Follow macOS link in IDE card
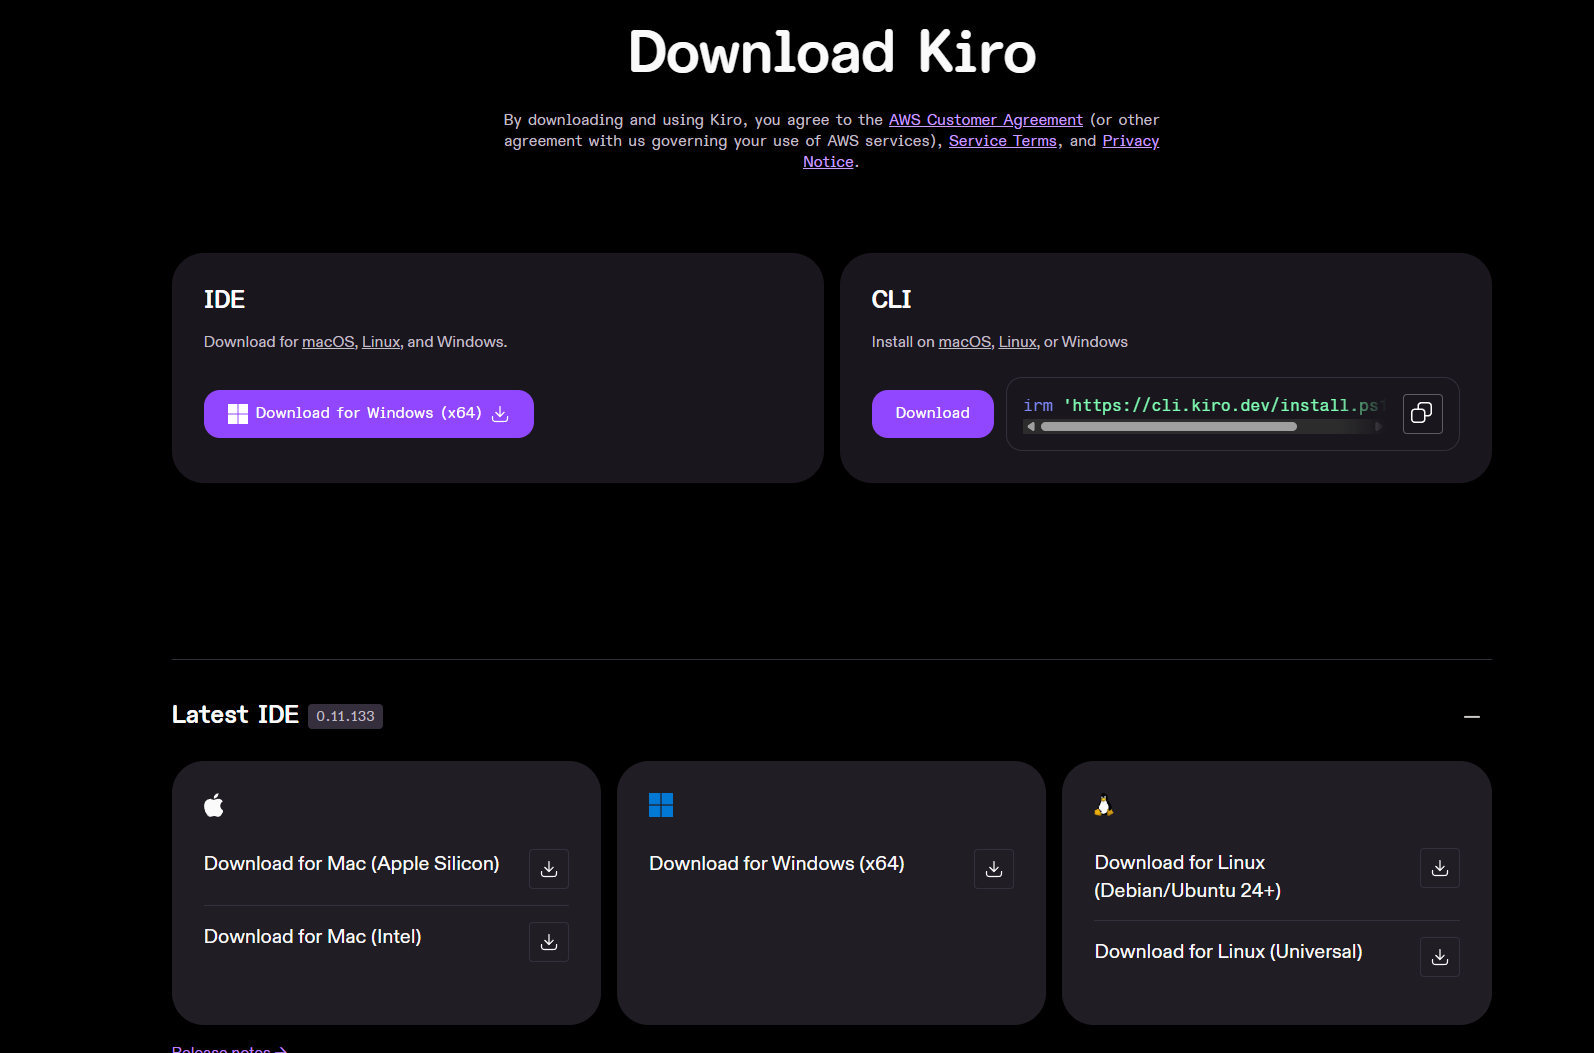 point(328,342)
